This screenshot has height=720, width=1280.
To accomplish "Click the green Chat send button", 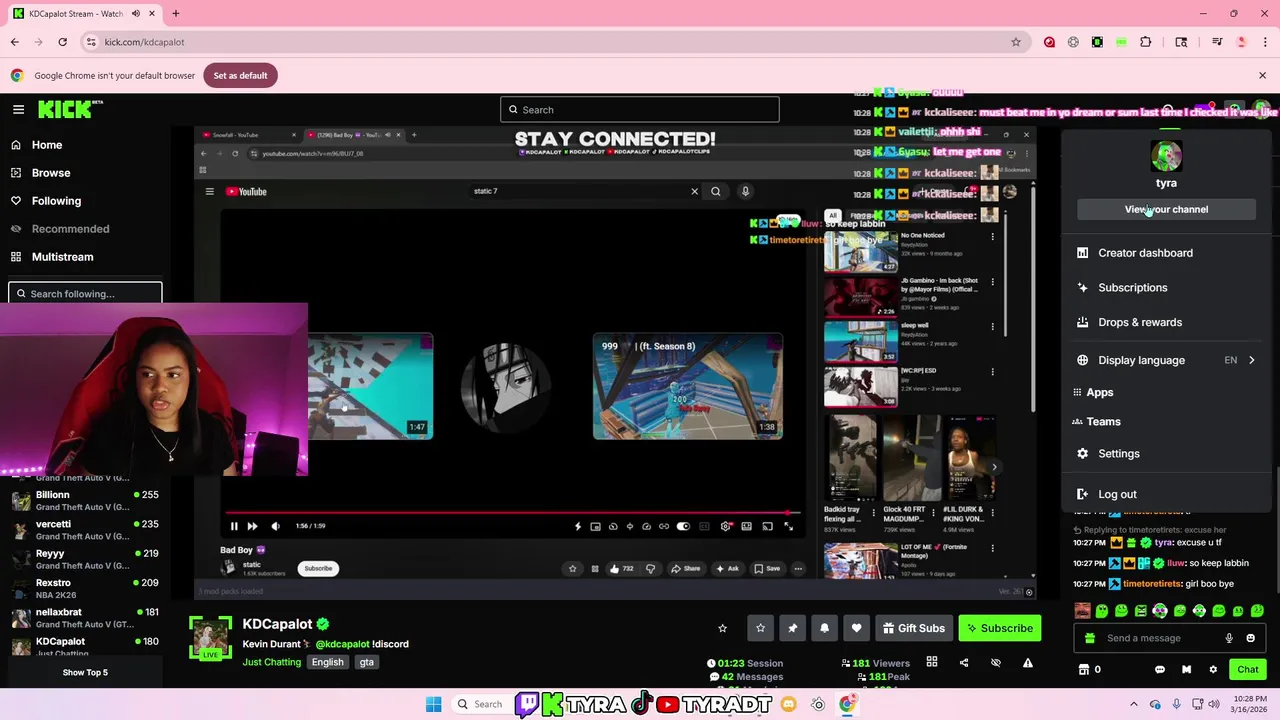I will click(x=1248, y=669).
